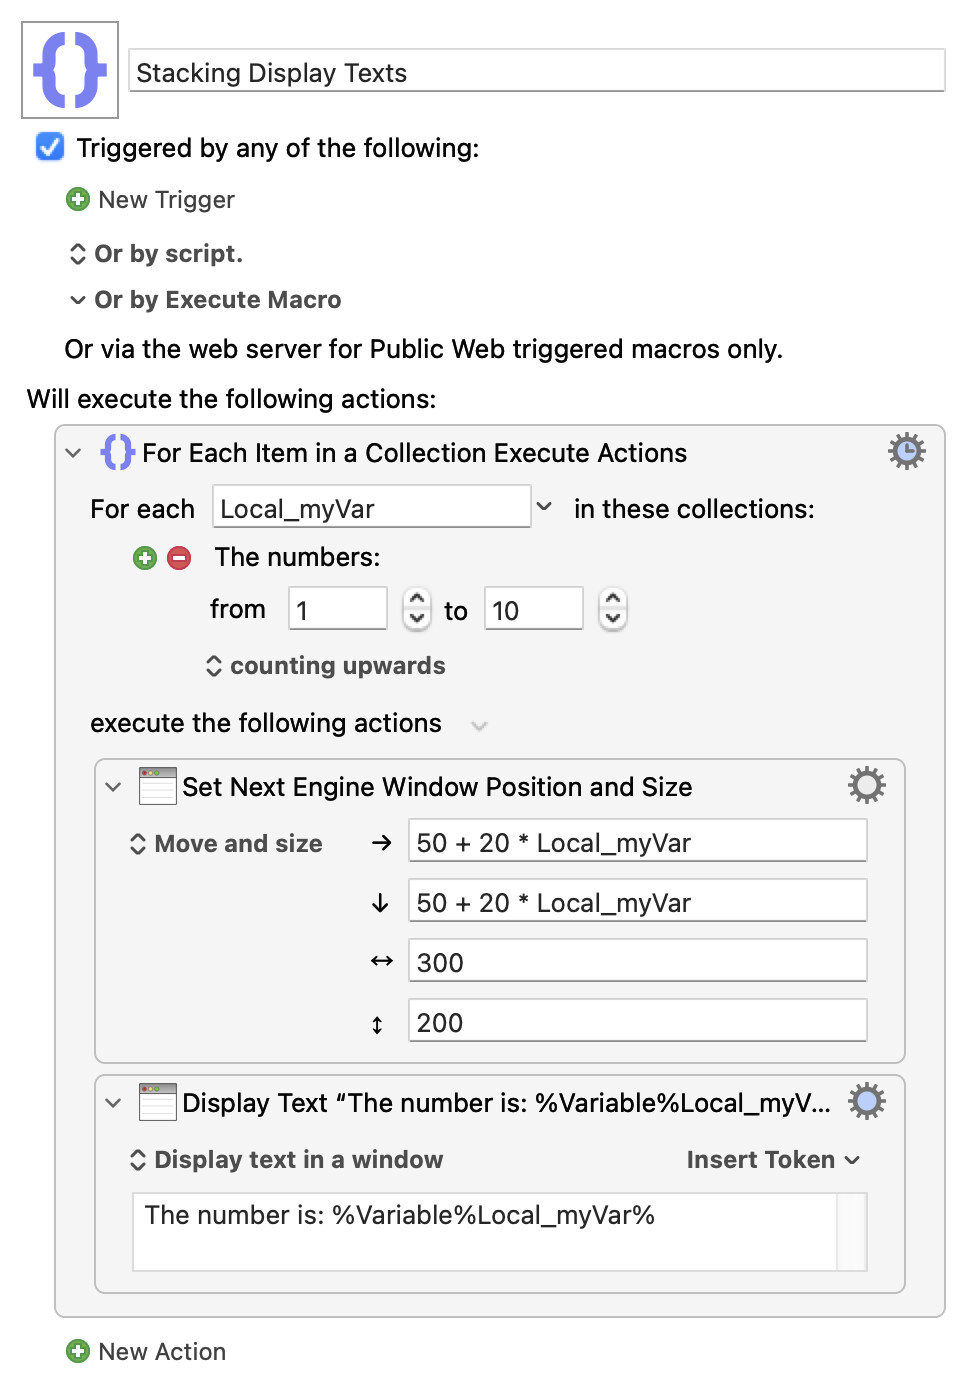Image resolution: width=966 pixels, height=1384 pixels.
Task: Click the green plus New Trigger icon
Action: 78,200
